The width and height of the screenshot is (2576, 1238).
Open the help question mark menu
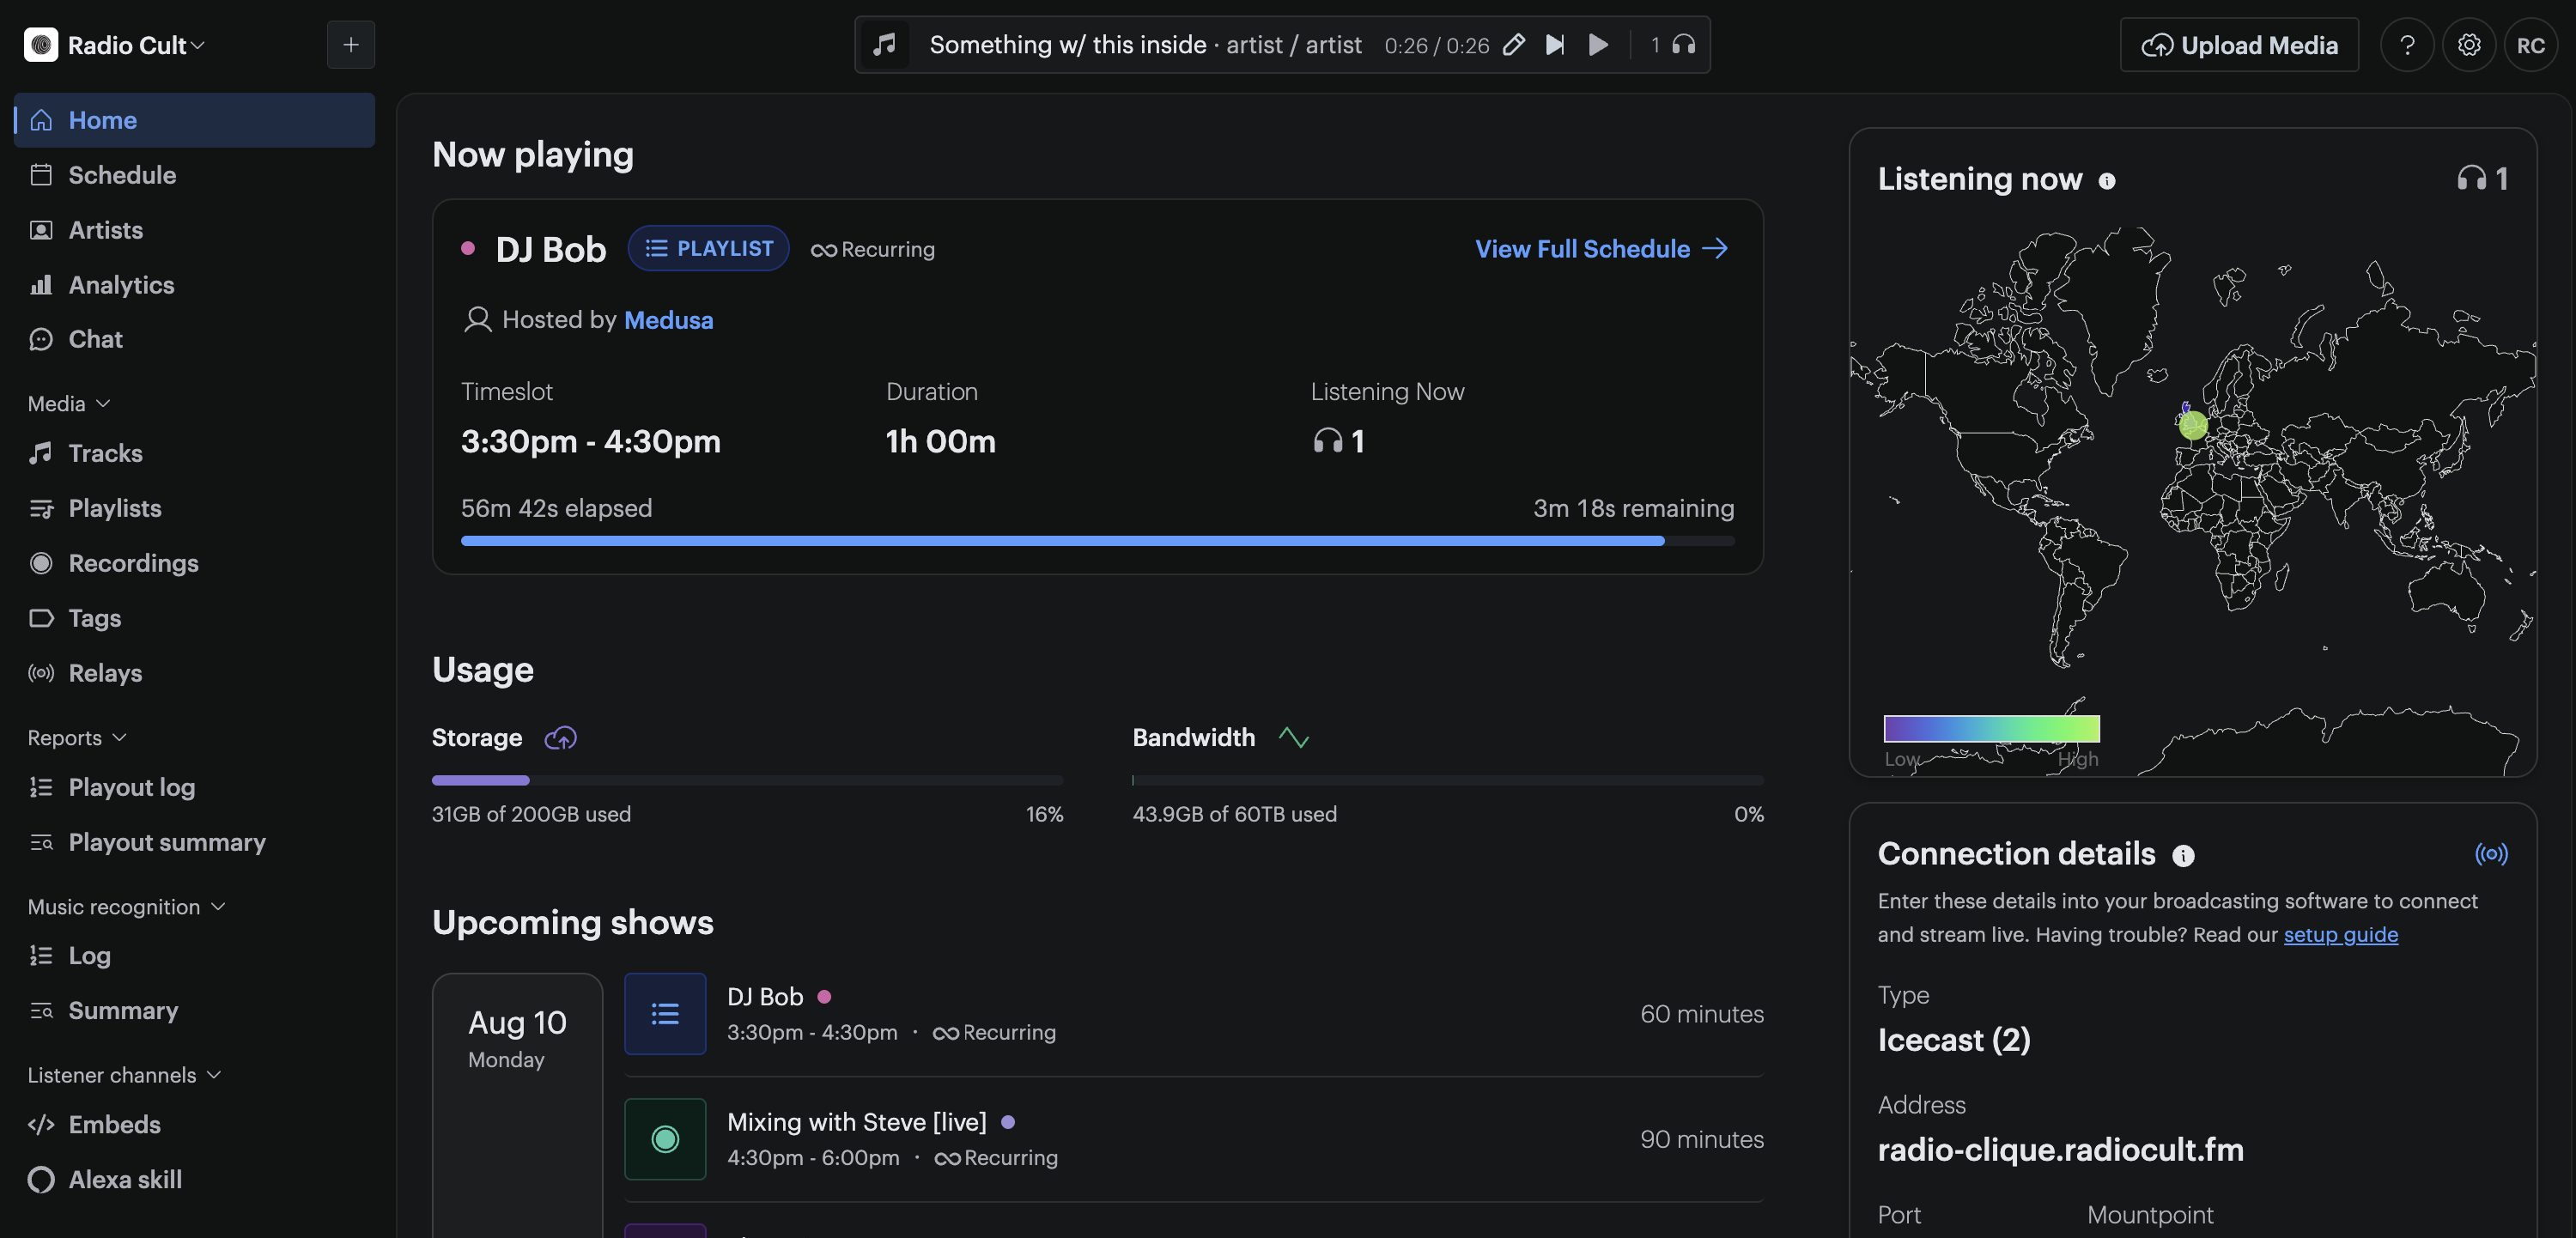coord(2407,45)
